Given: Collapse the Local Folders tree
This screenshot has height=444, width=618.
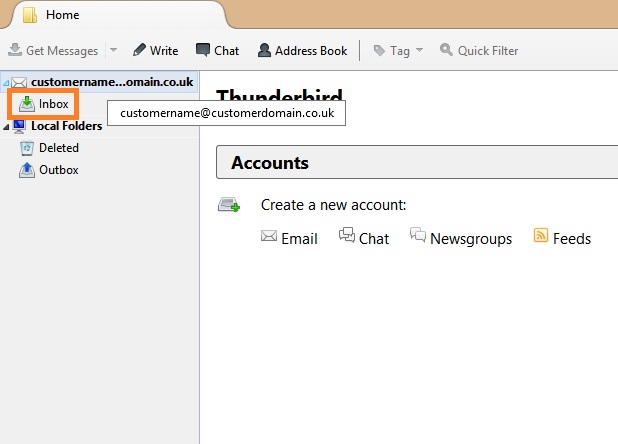Looking at the screenshot, I should (x=5, y=127).
